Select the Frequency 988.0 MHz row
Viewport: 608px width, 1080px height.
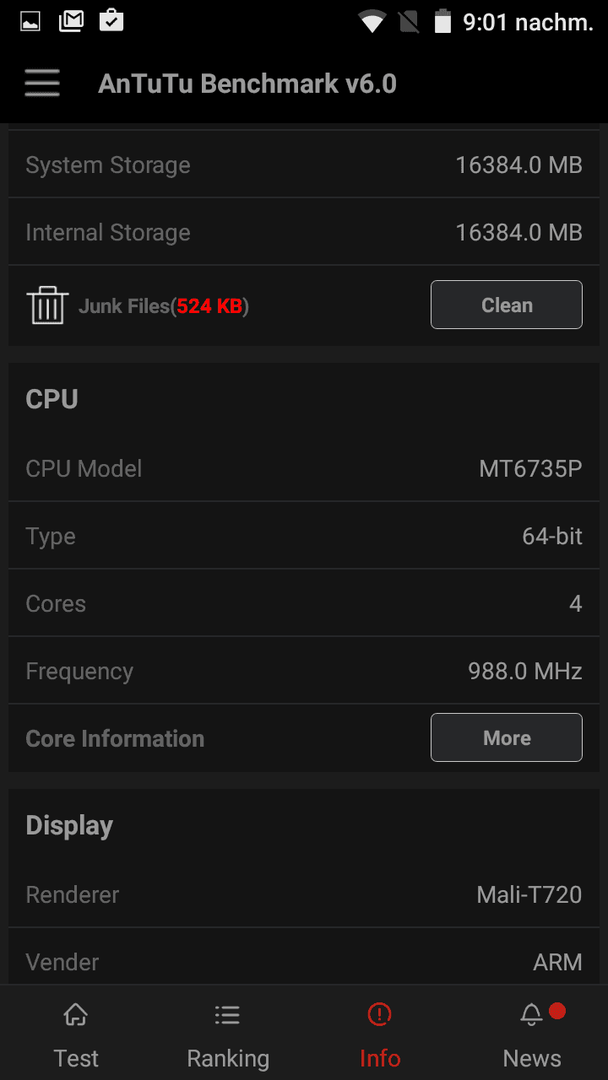304,671
